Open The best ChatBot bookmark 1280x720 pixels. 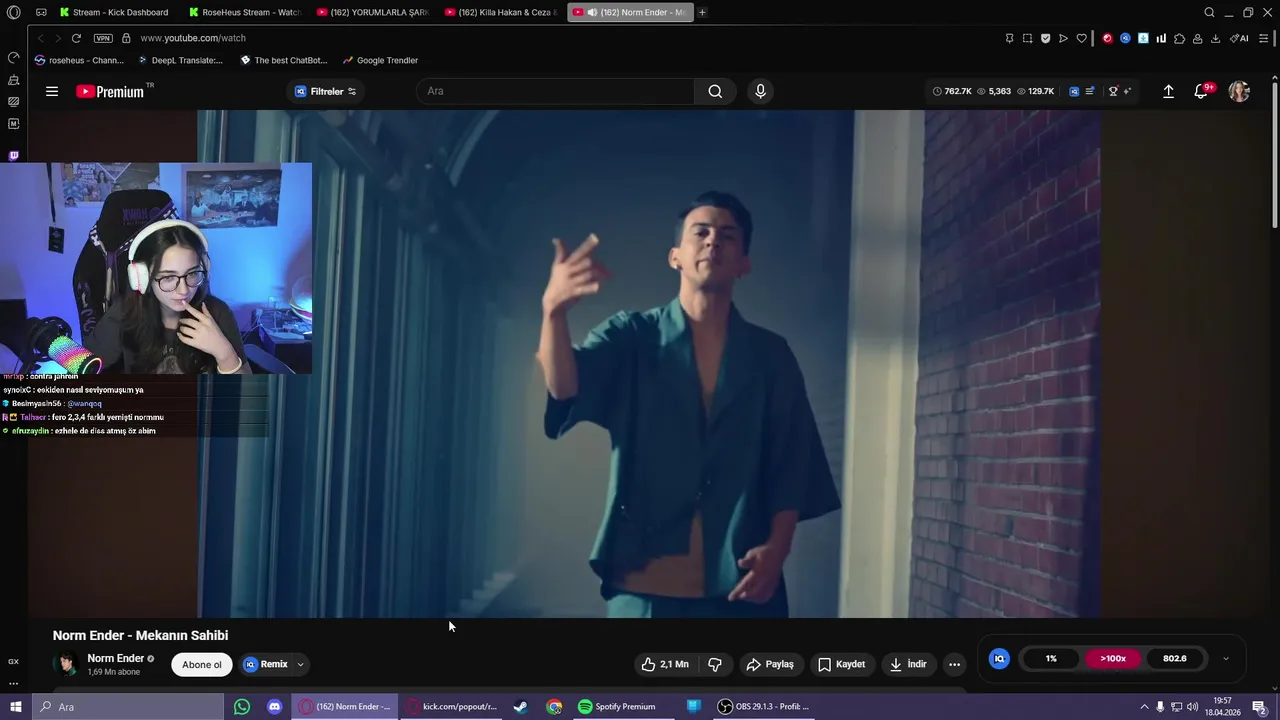click(x=284, y=60)
